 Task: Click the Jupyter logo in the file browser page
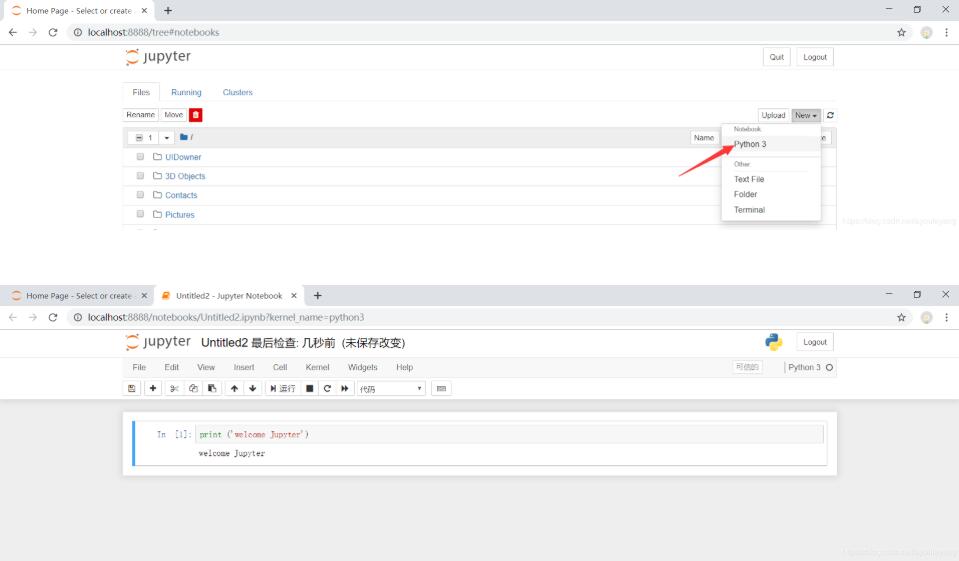coord(158,56)
